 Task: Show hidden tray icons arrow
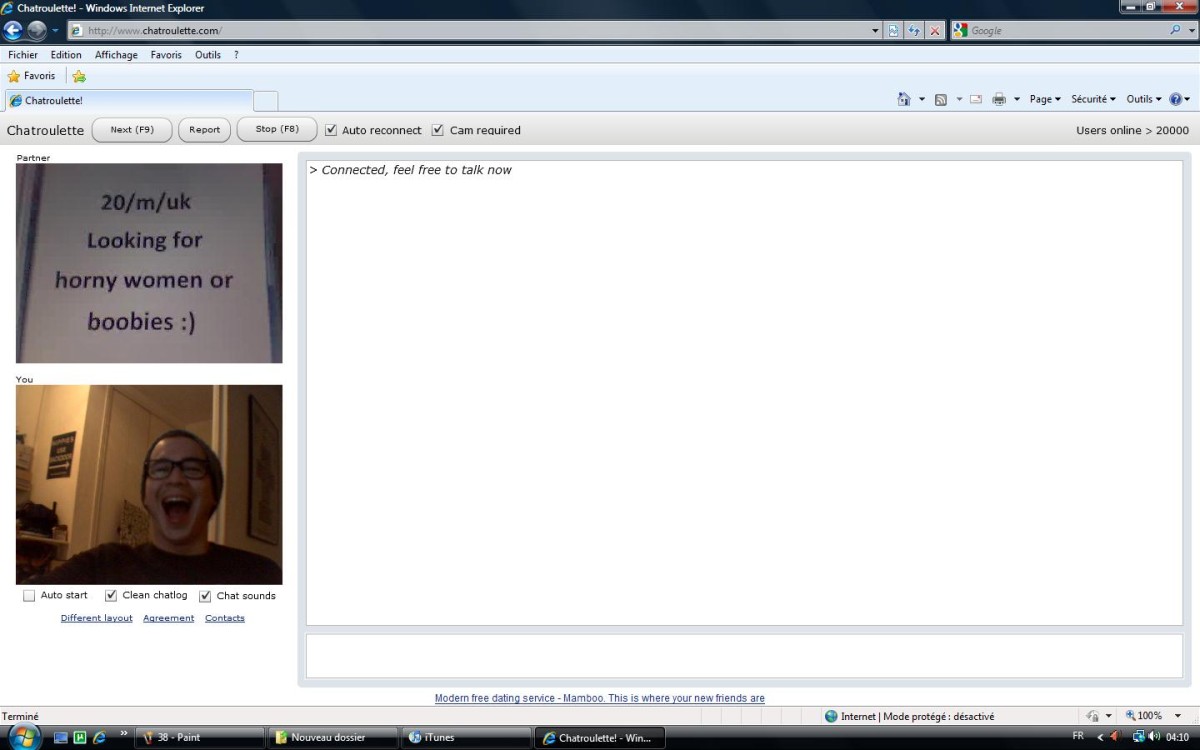(1101, 737)
